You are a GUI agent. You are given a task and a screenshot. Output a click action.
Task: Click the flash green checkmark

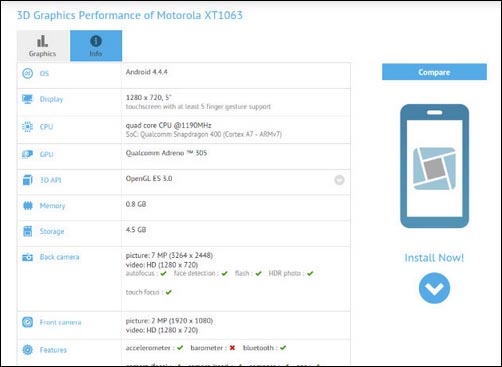coord(258,274)
